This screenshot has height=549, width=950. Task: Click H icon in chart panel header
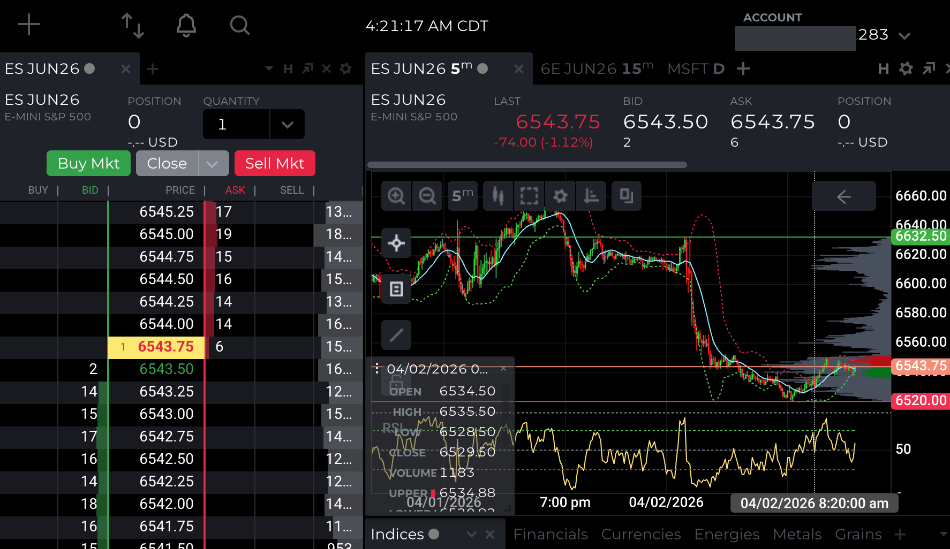click(x=883, y=69)
